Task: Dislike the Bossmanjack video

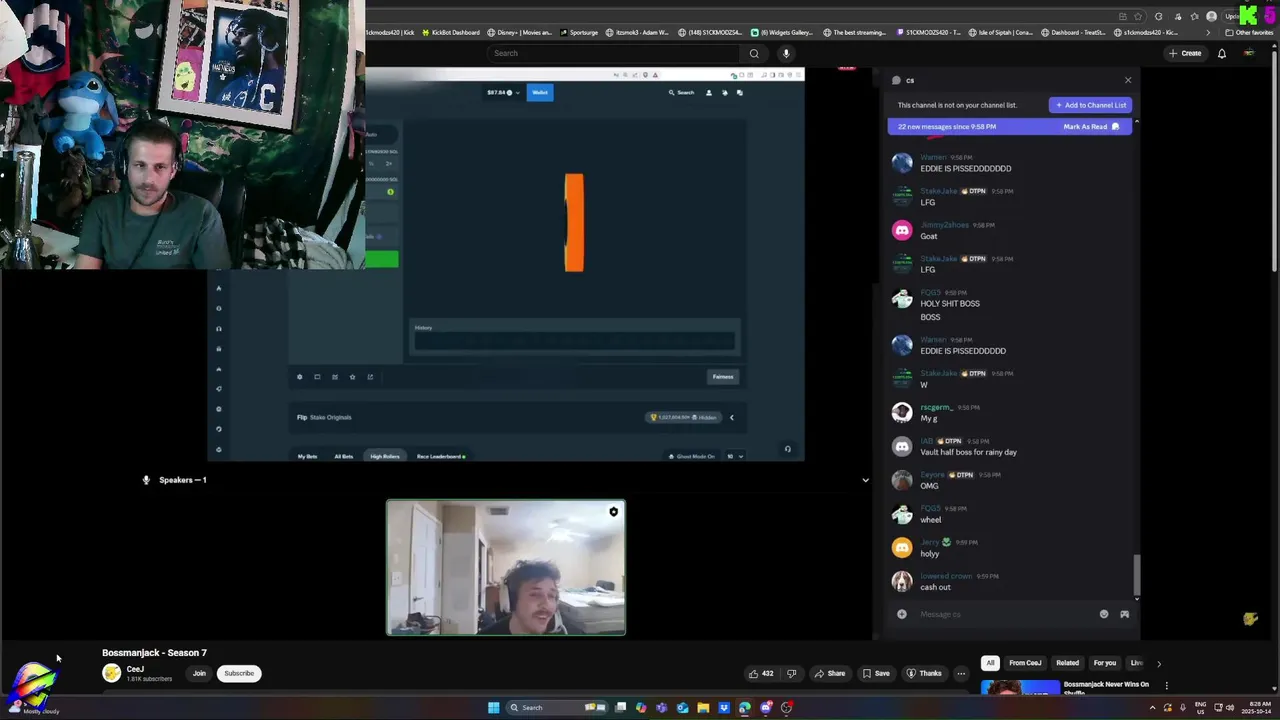Action: (x=791, y=673)
